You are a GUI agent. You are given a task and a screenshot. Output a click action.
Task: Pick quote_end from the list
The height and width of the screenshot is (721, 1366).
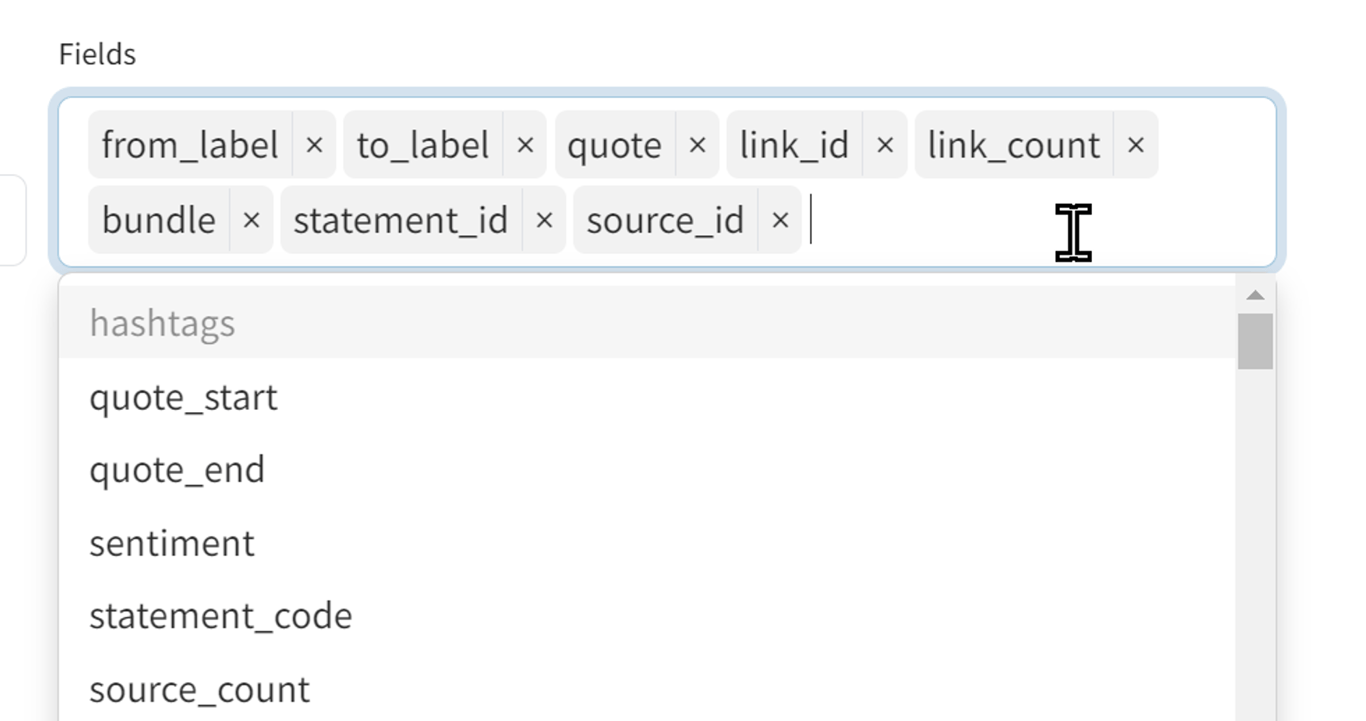pos(177,470)
